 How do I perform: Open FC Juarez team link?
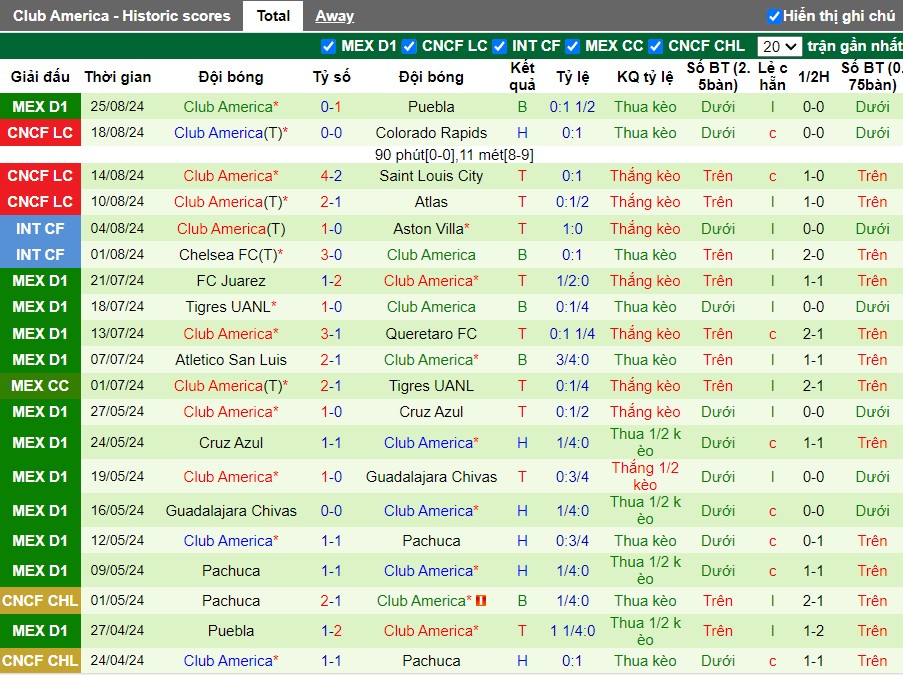click(x=231, y=281)
